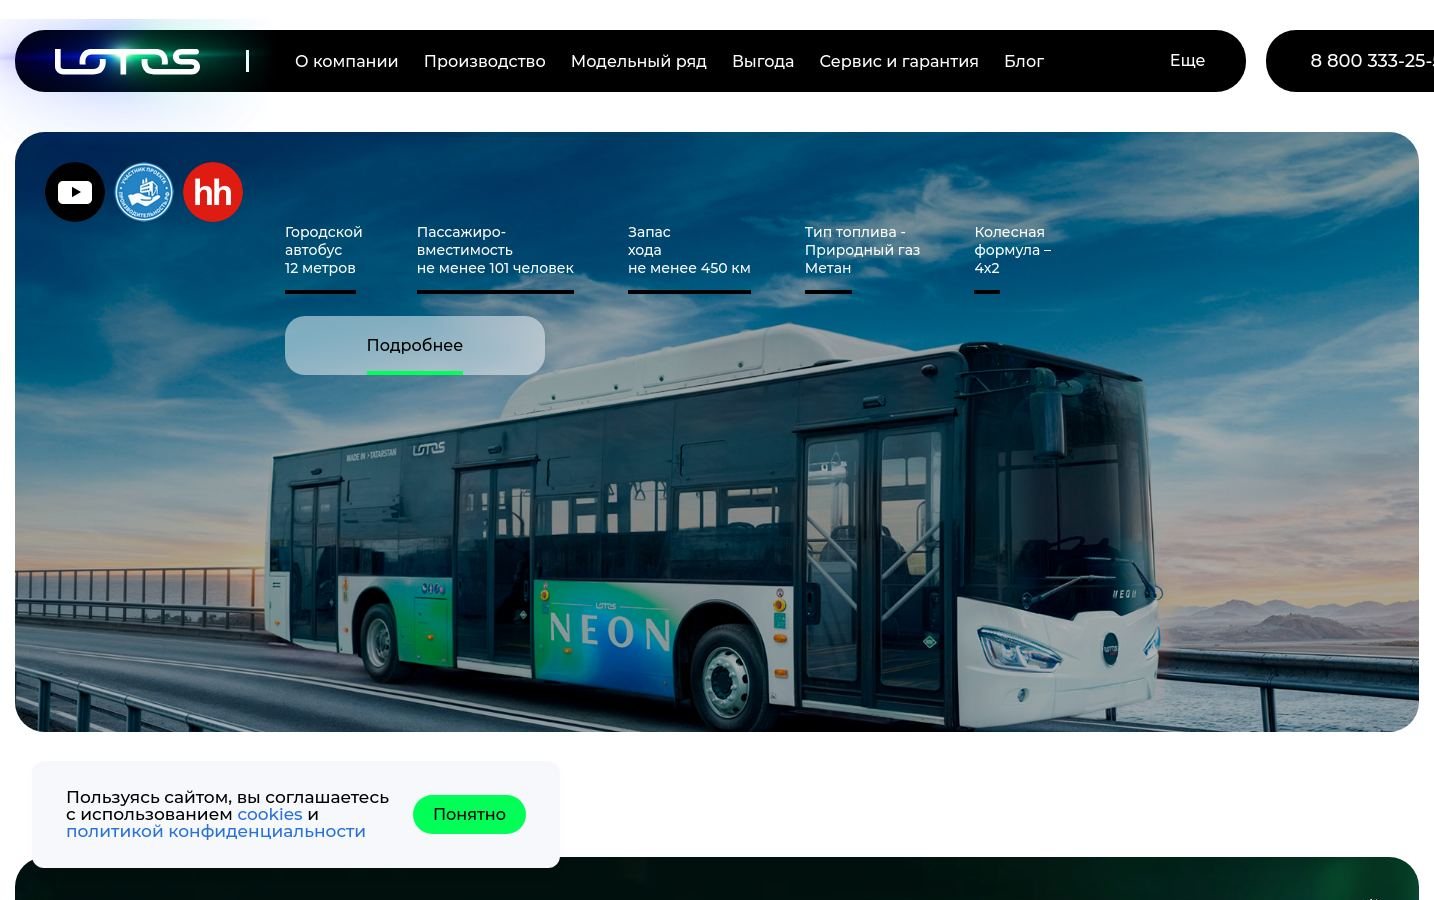This screenshot has width=1434, height=900.
Task: Accept cookies with Понятно button
Action: point(469,814)
